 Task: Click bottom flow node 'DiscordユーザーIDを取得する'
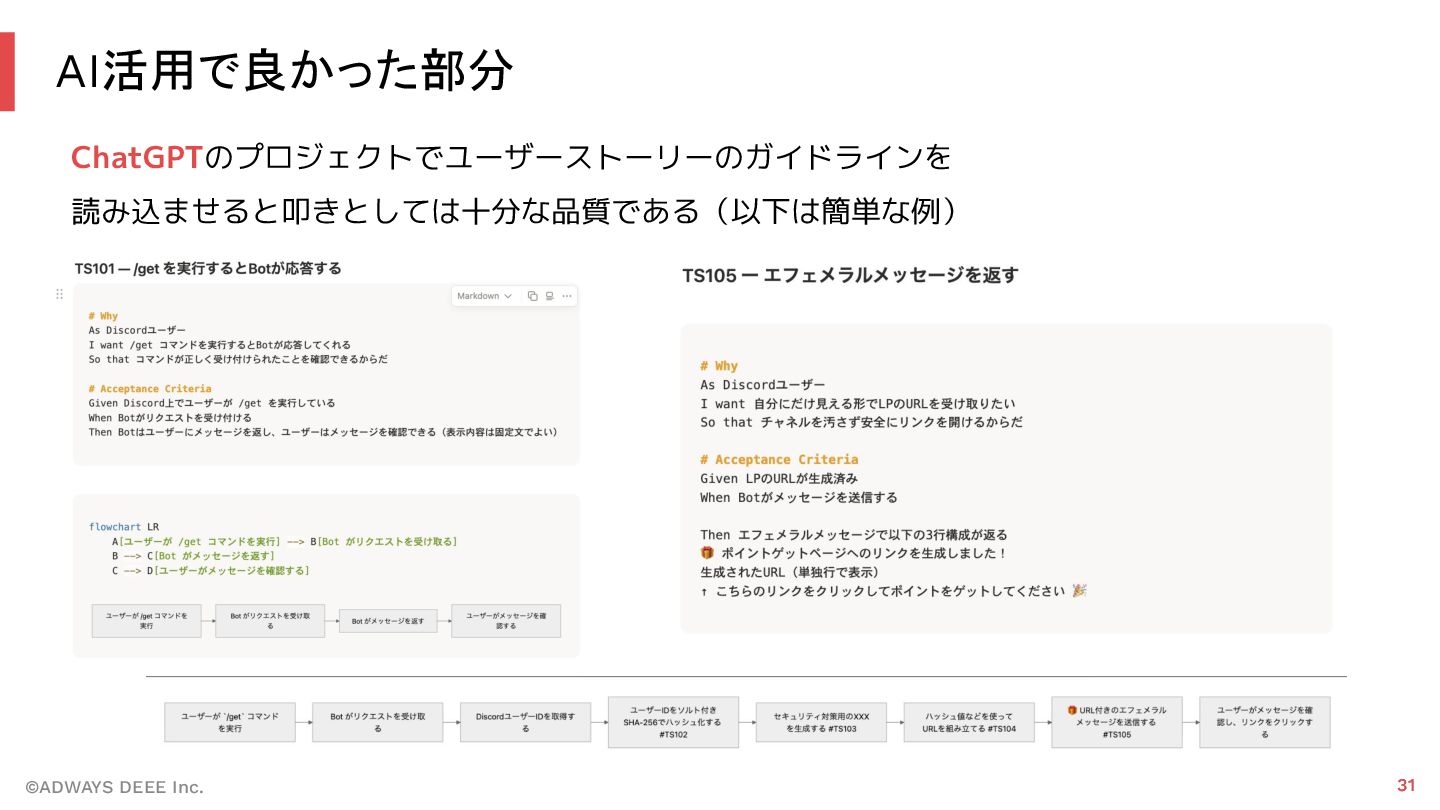coord(526,722)
